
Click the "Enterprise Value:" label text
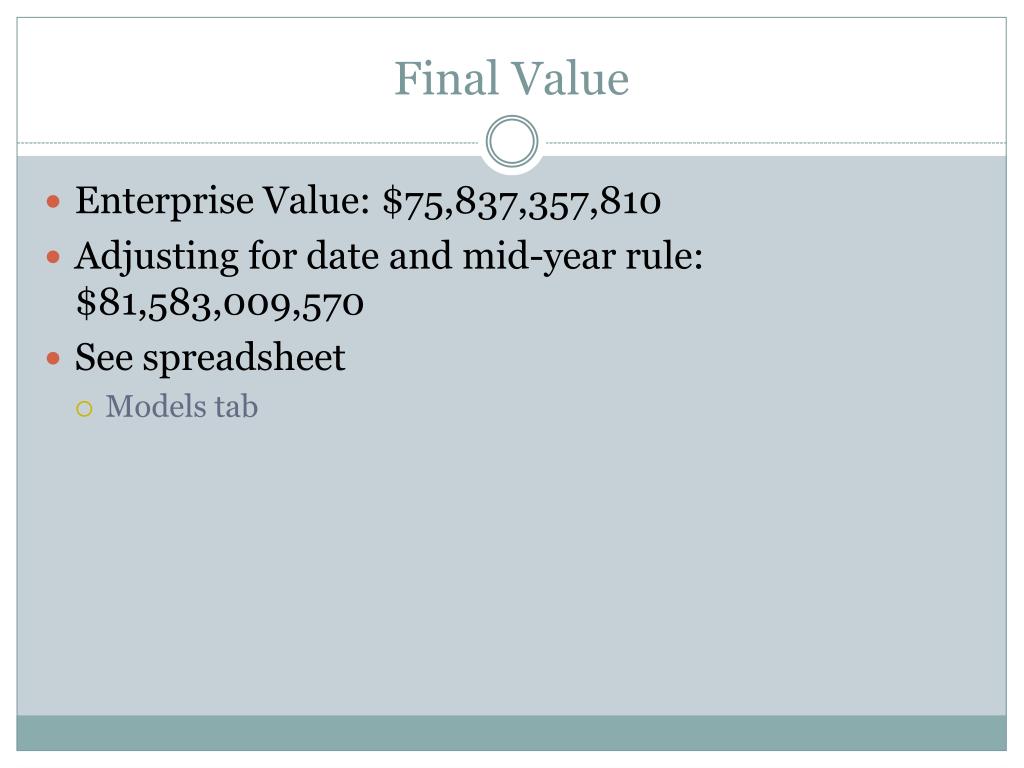(223, 201)
